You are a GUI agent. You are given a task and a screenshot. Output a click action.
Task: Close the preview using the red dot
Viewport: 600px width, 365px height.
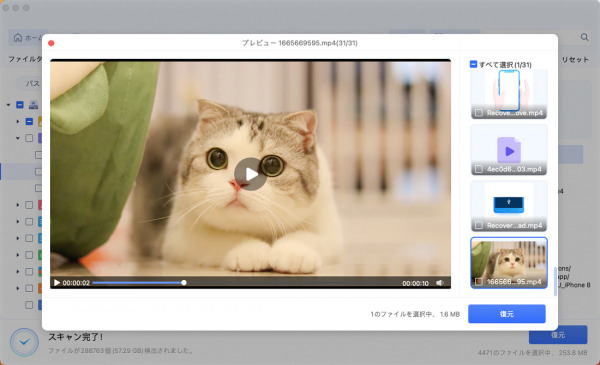click(51, 43)
